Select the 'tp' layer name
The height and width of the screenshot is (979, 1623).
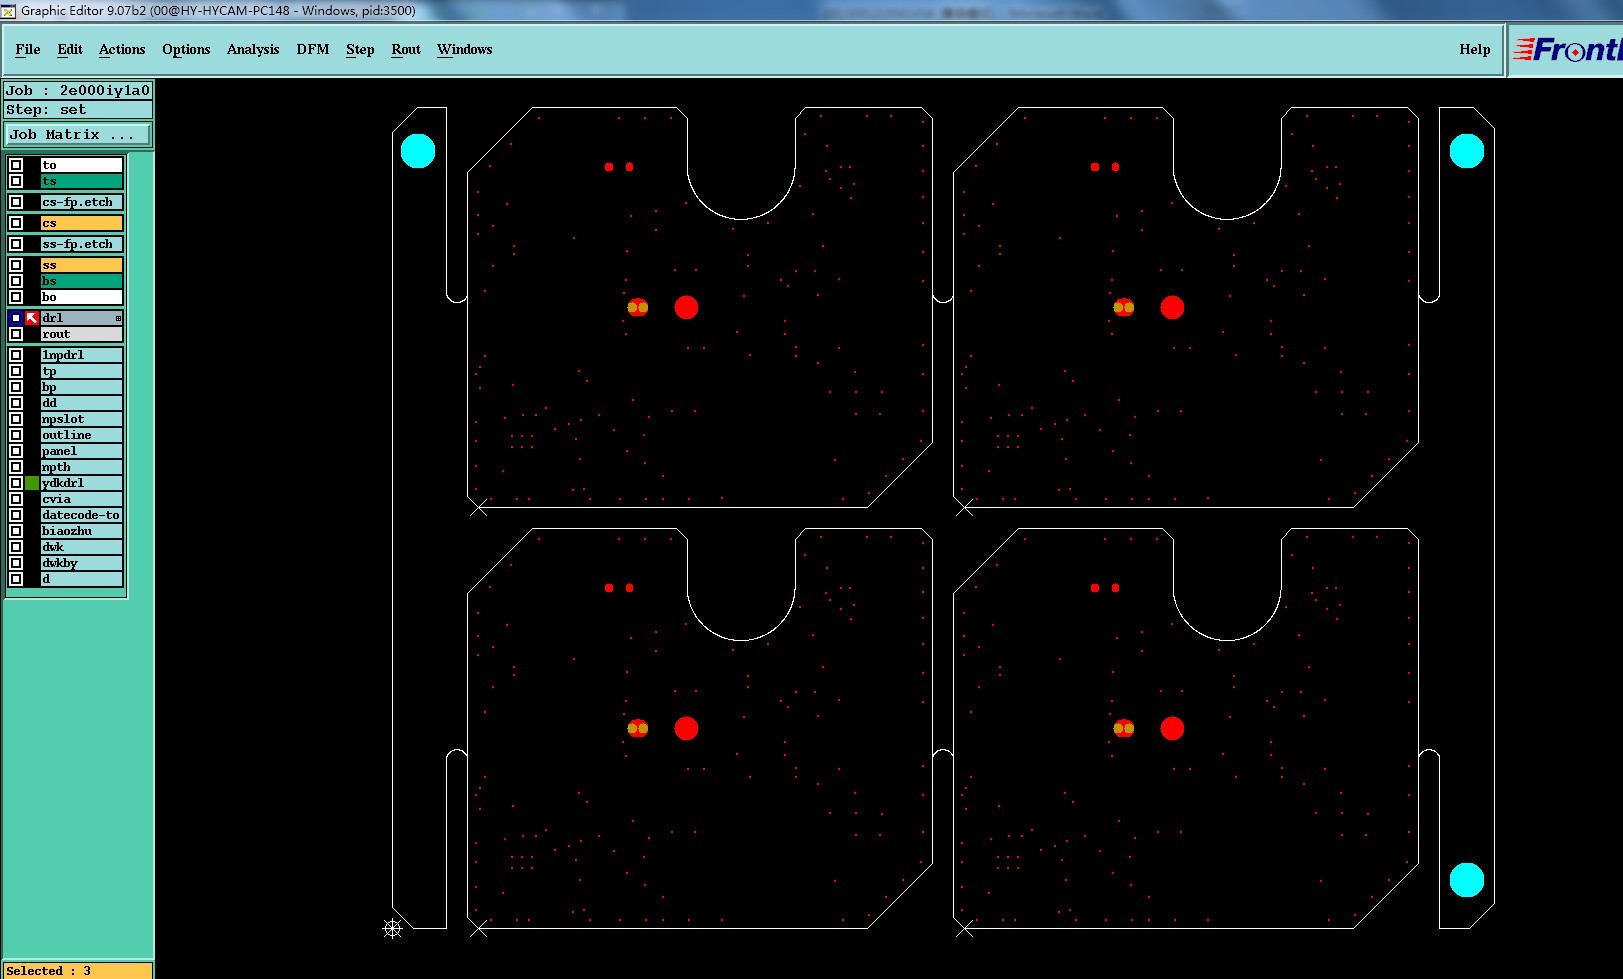coord(82,371)
